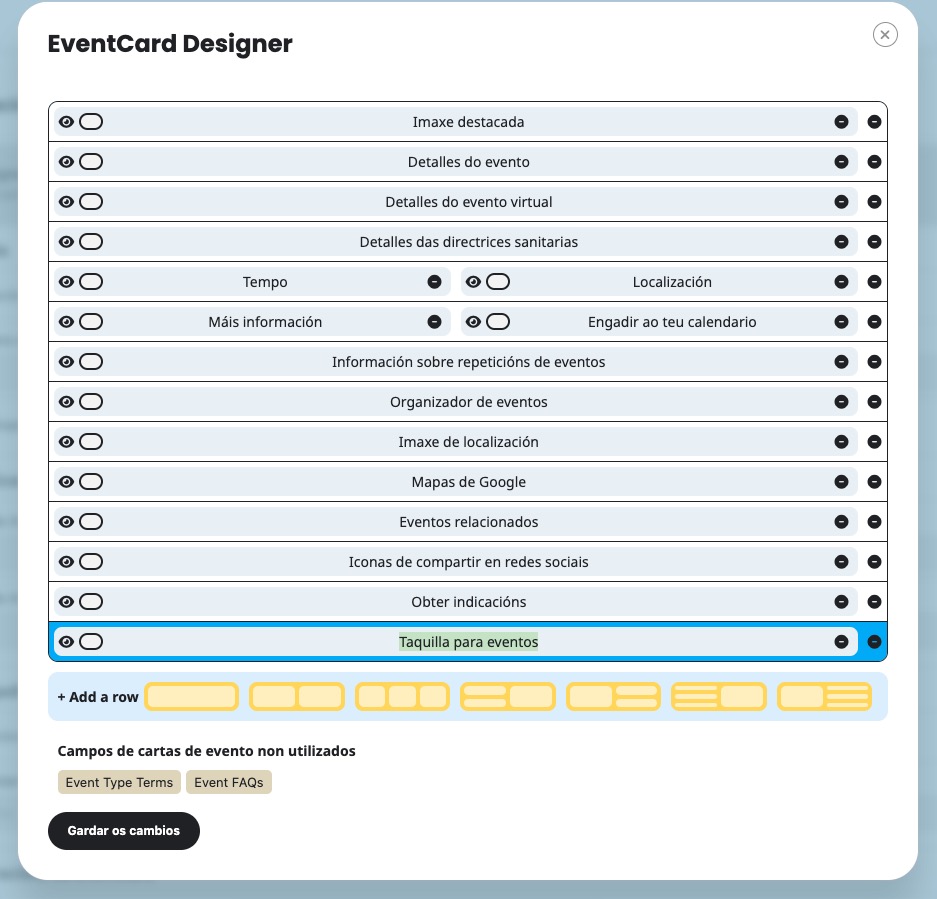Select the Event Type Terms unused field
This screenshot has width=937, height=899.
(119, 782)
